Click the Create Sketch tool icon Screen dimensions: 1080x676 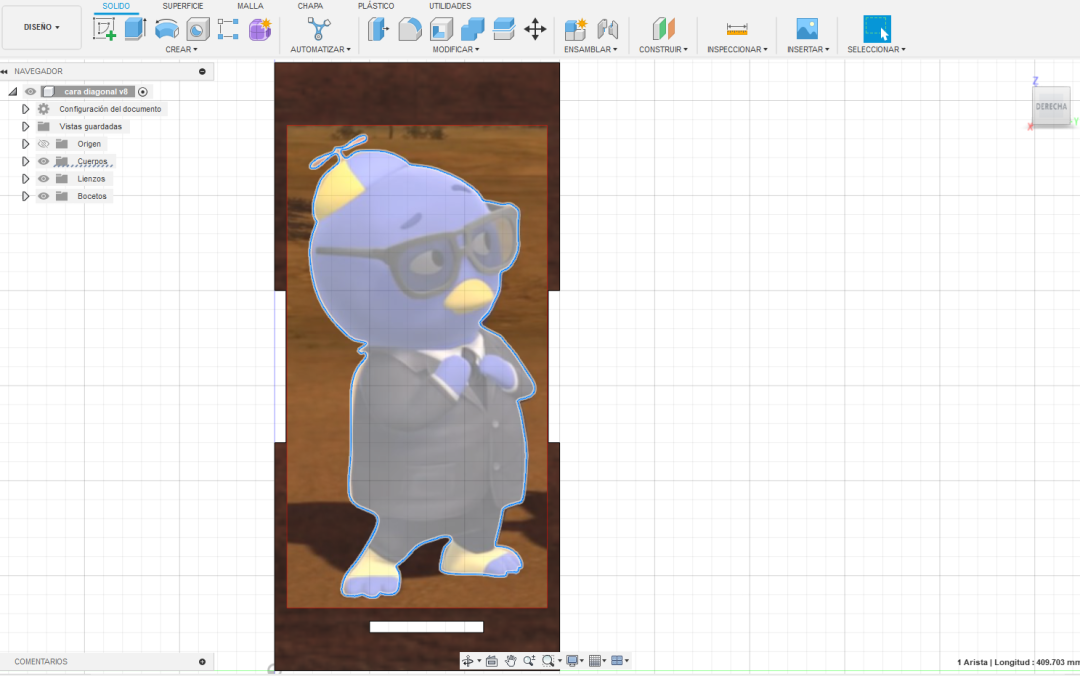click(x=104, y=29)
